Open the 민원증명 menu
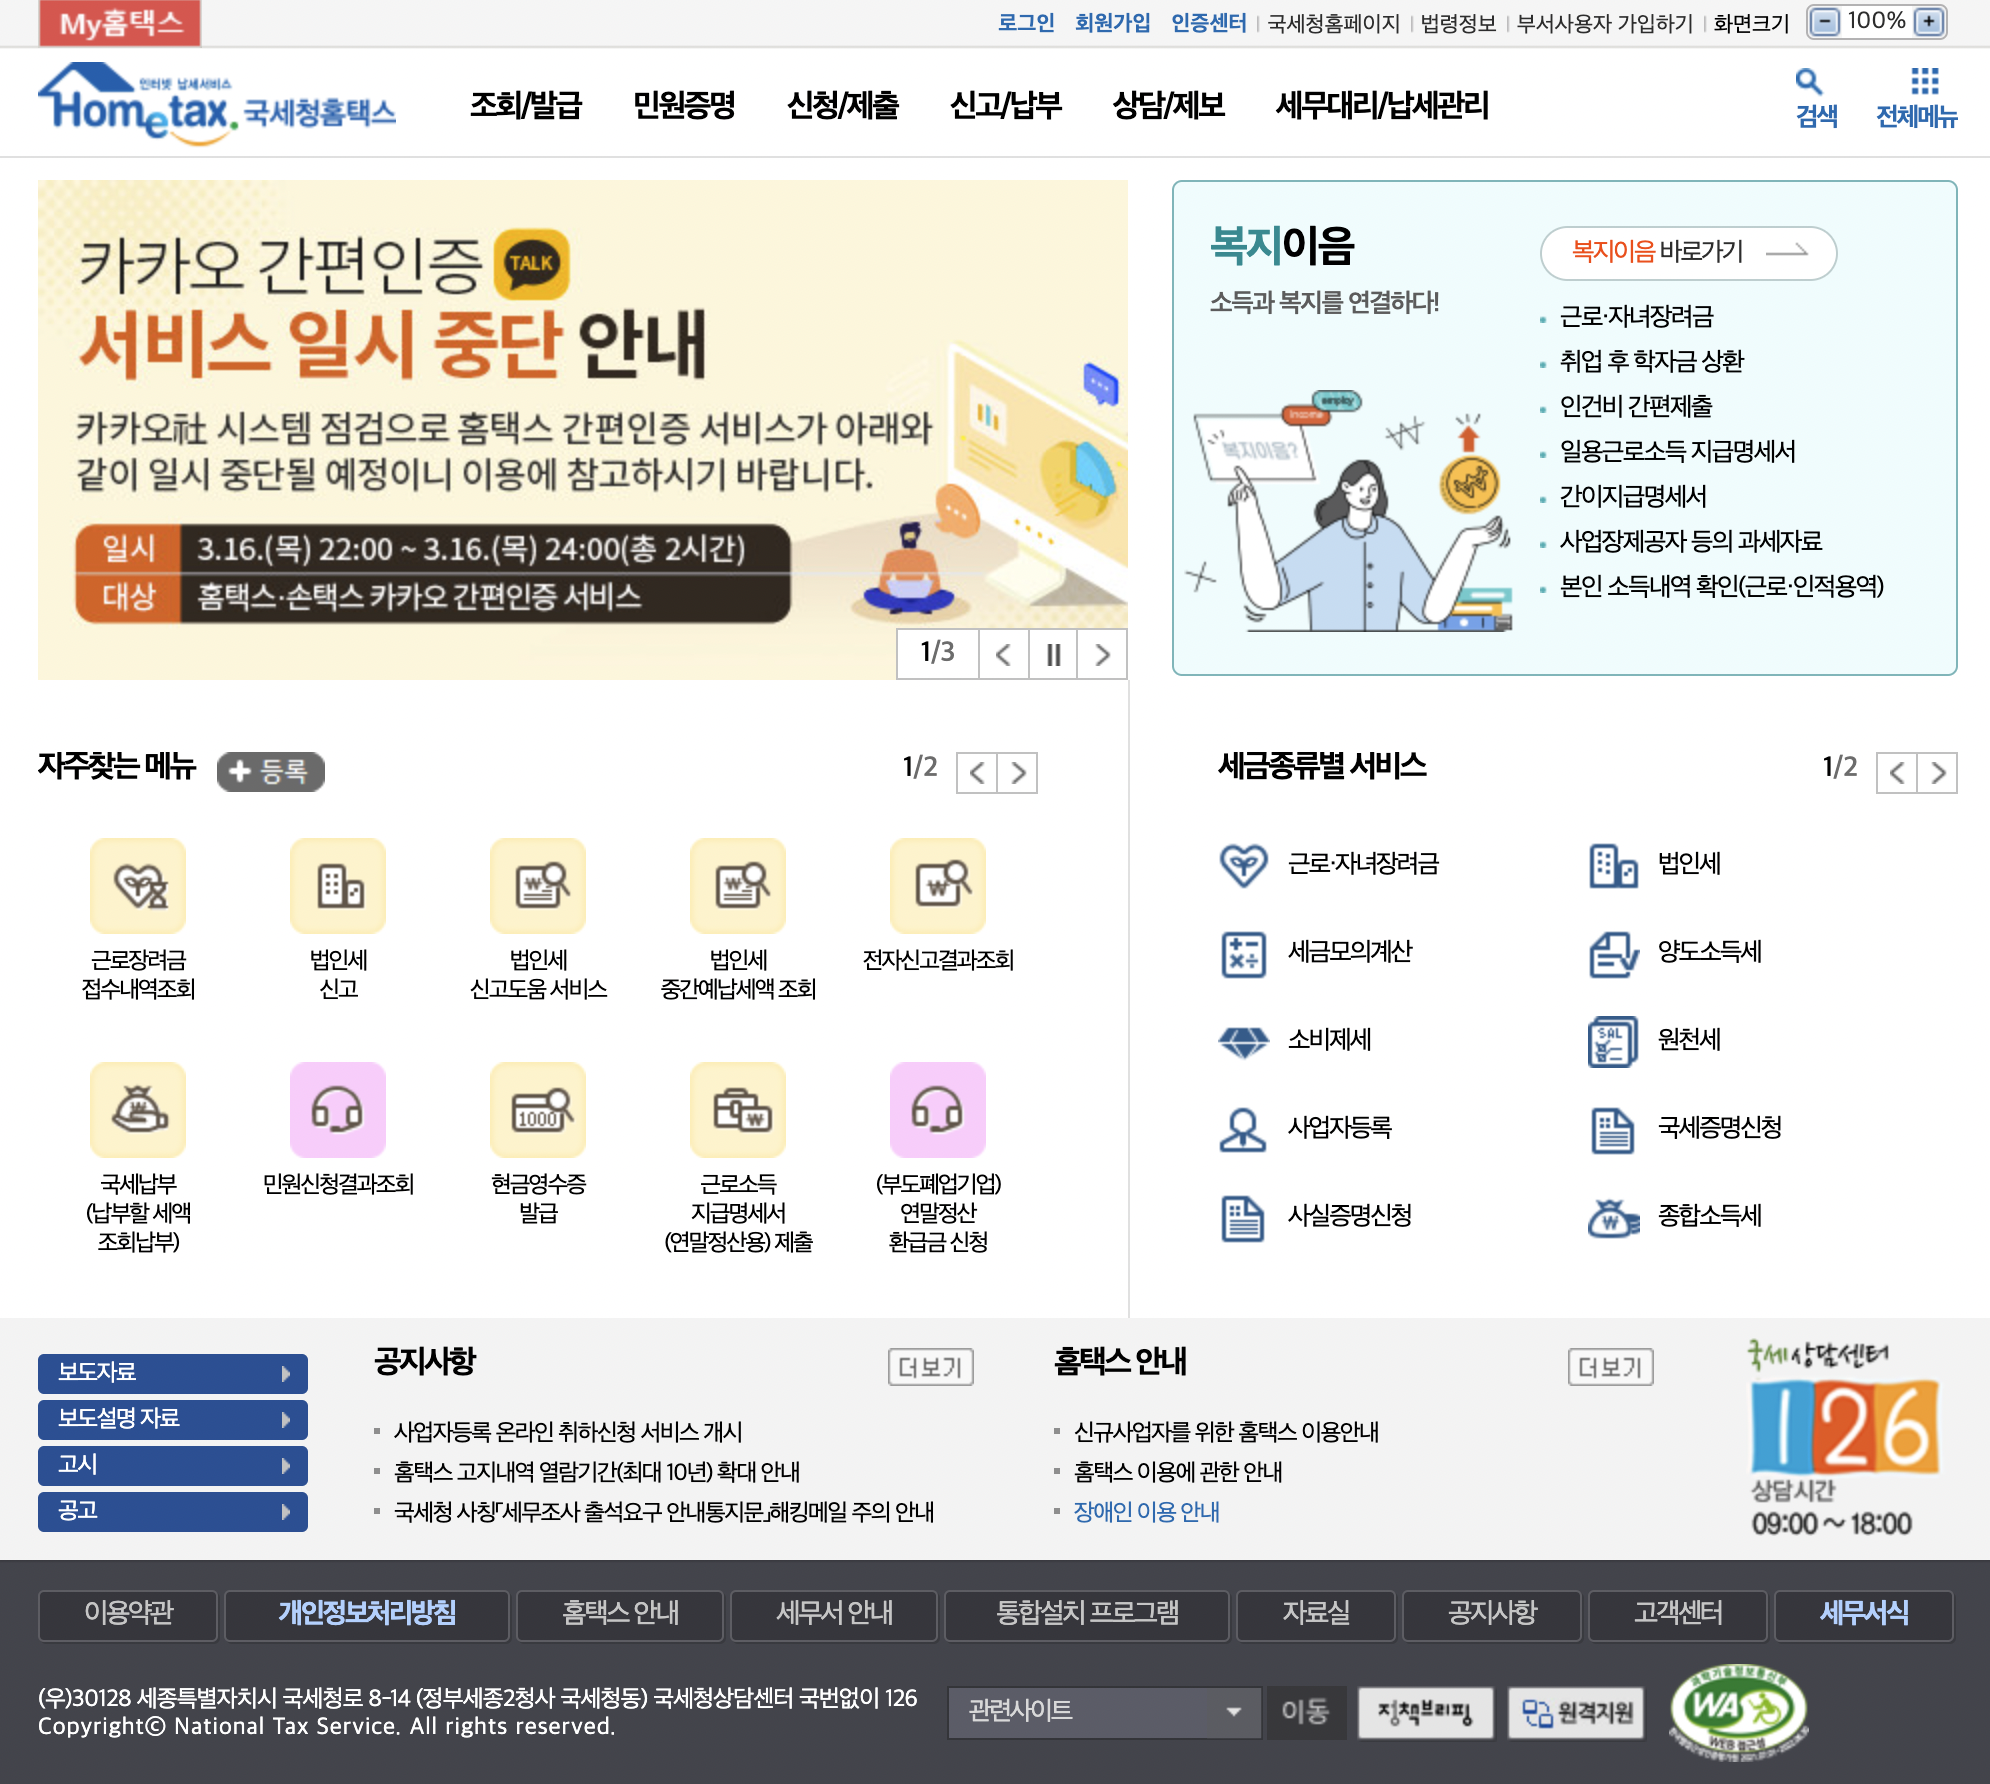 coord(684,104)
